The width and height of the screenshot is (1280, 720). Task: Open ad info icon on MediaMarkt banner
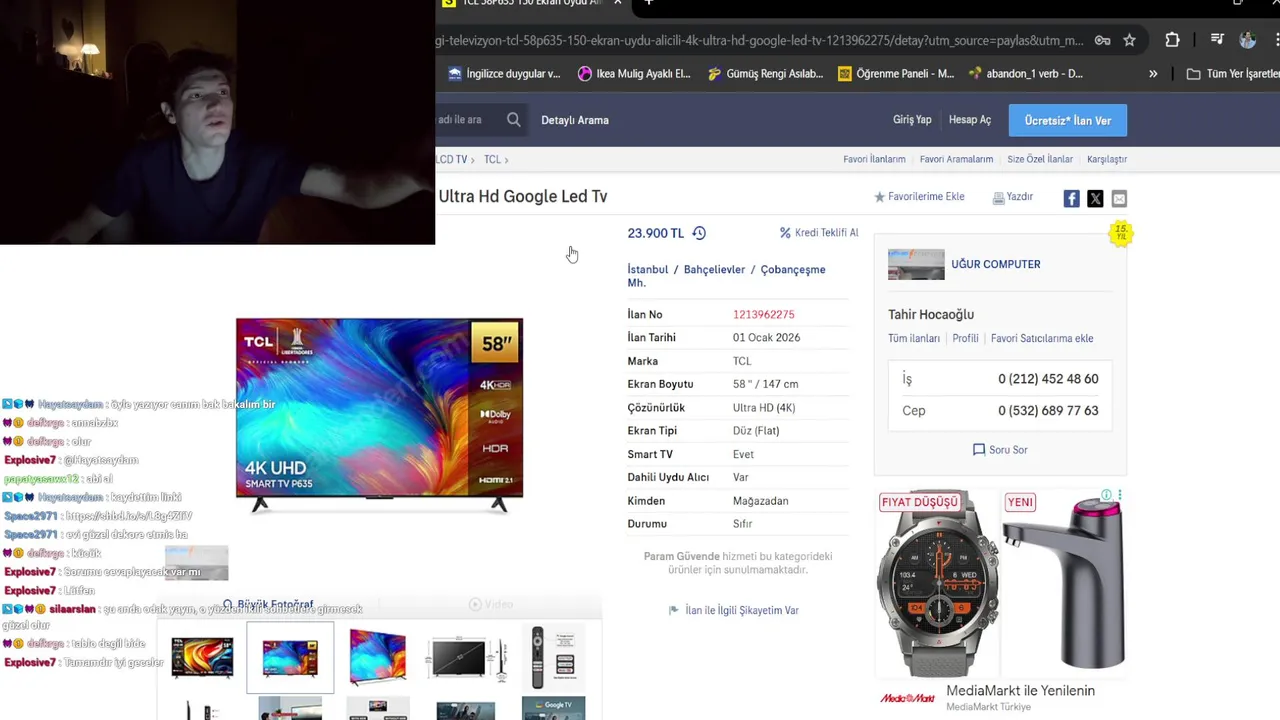coord(1106,496)
